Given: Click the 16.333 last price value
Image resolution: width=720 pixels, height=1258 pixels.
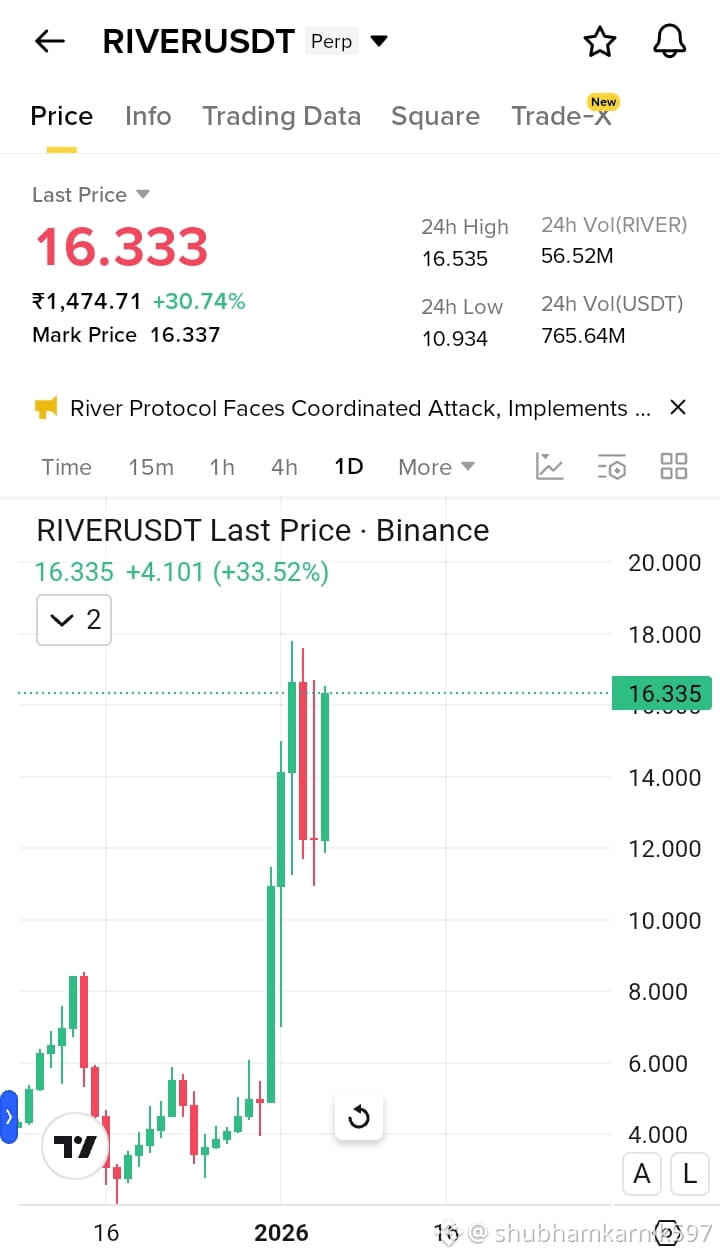Looking at the screenshot, I should pos(121,246).
